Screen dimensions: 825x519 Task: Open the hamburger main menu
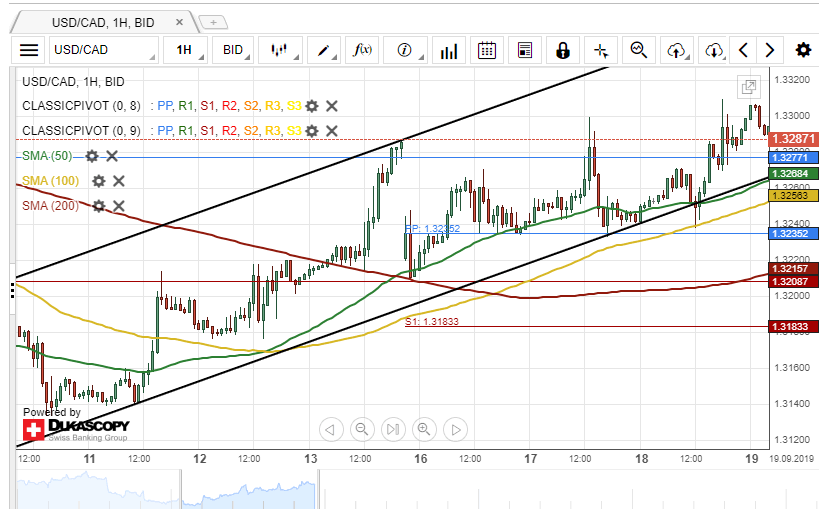(x=29, y=50)
